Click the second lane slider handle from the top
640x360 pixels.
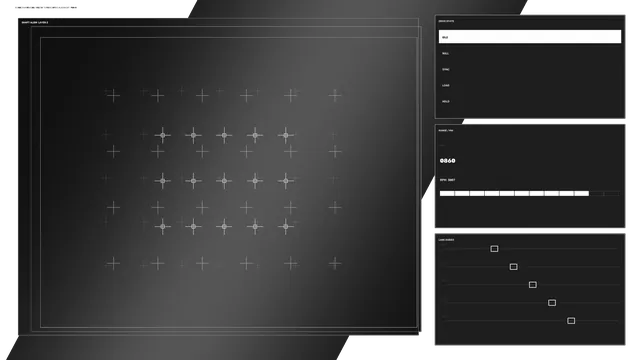513,267
